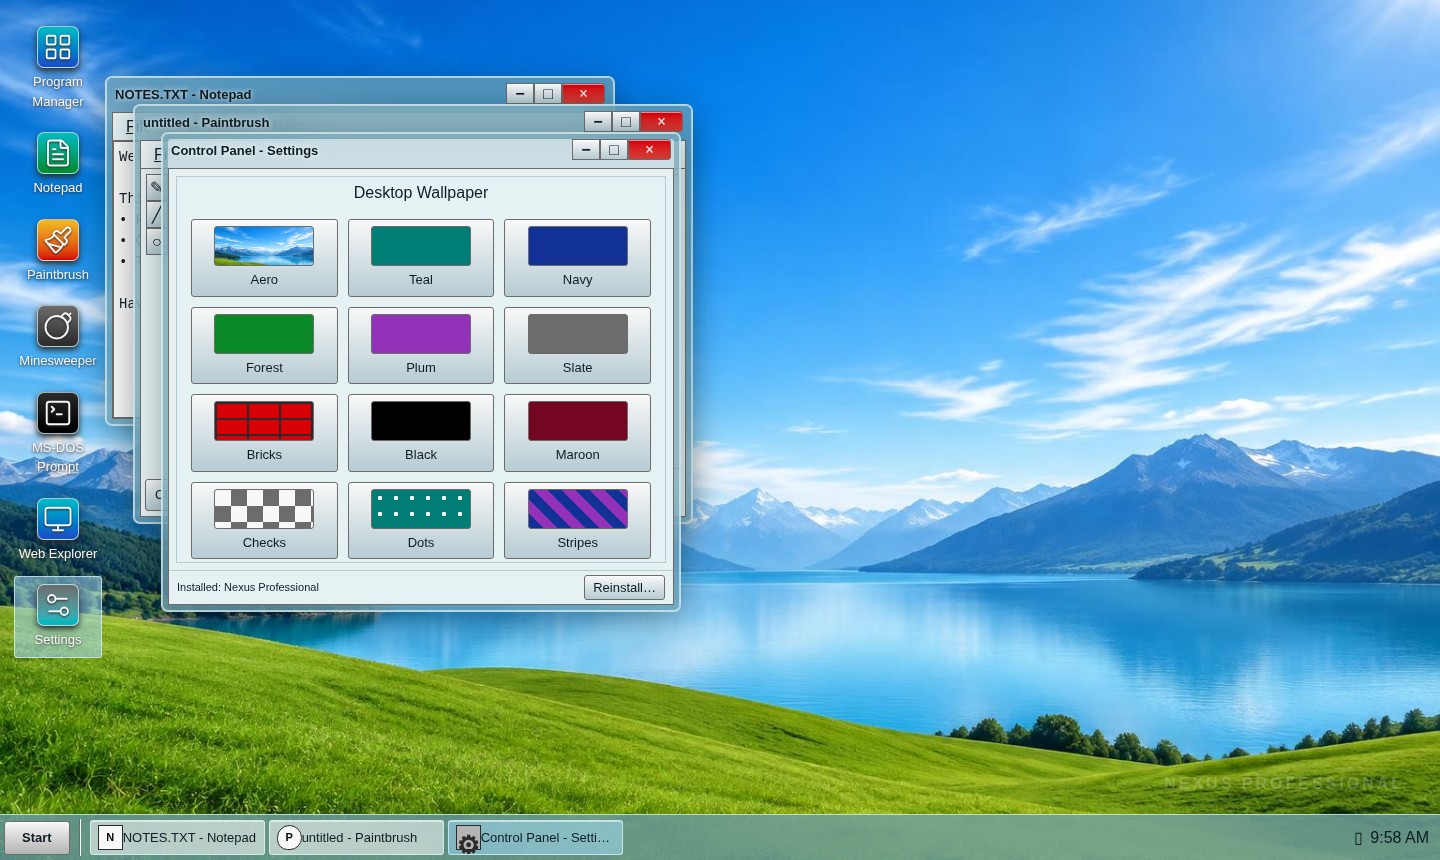Apply the Forest green wallpaper
Viewport: 1440px width, 860px height.
tap(264, 345)
